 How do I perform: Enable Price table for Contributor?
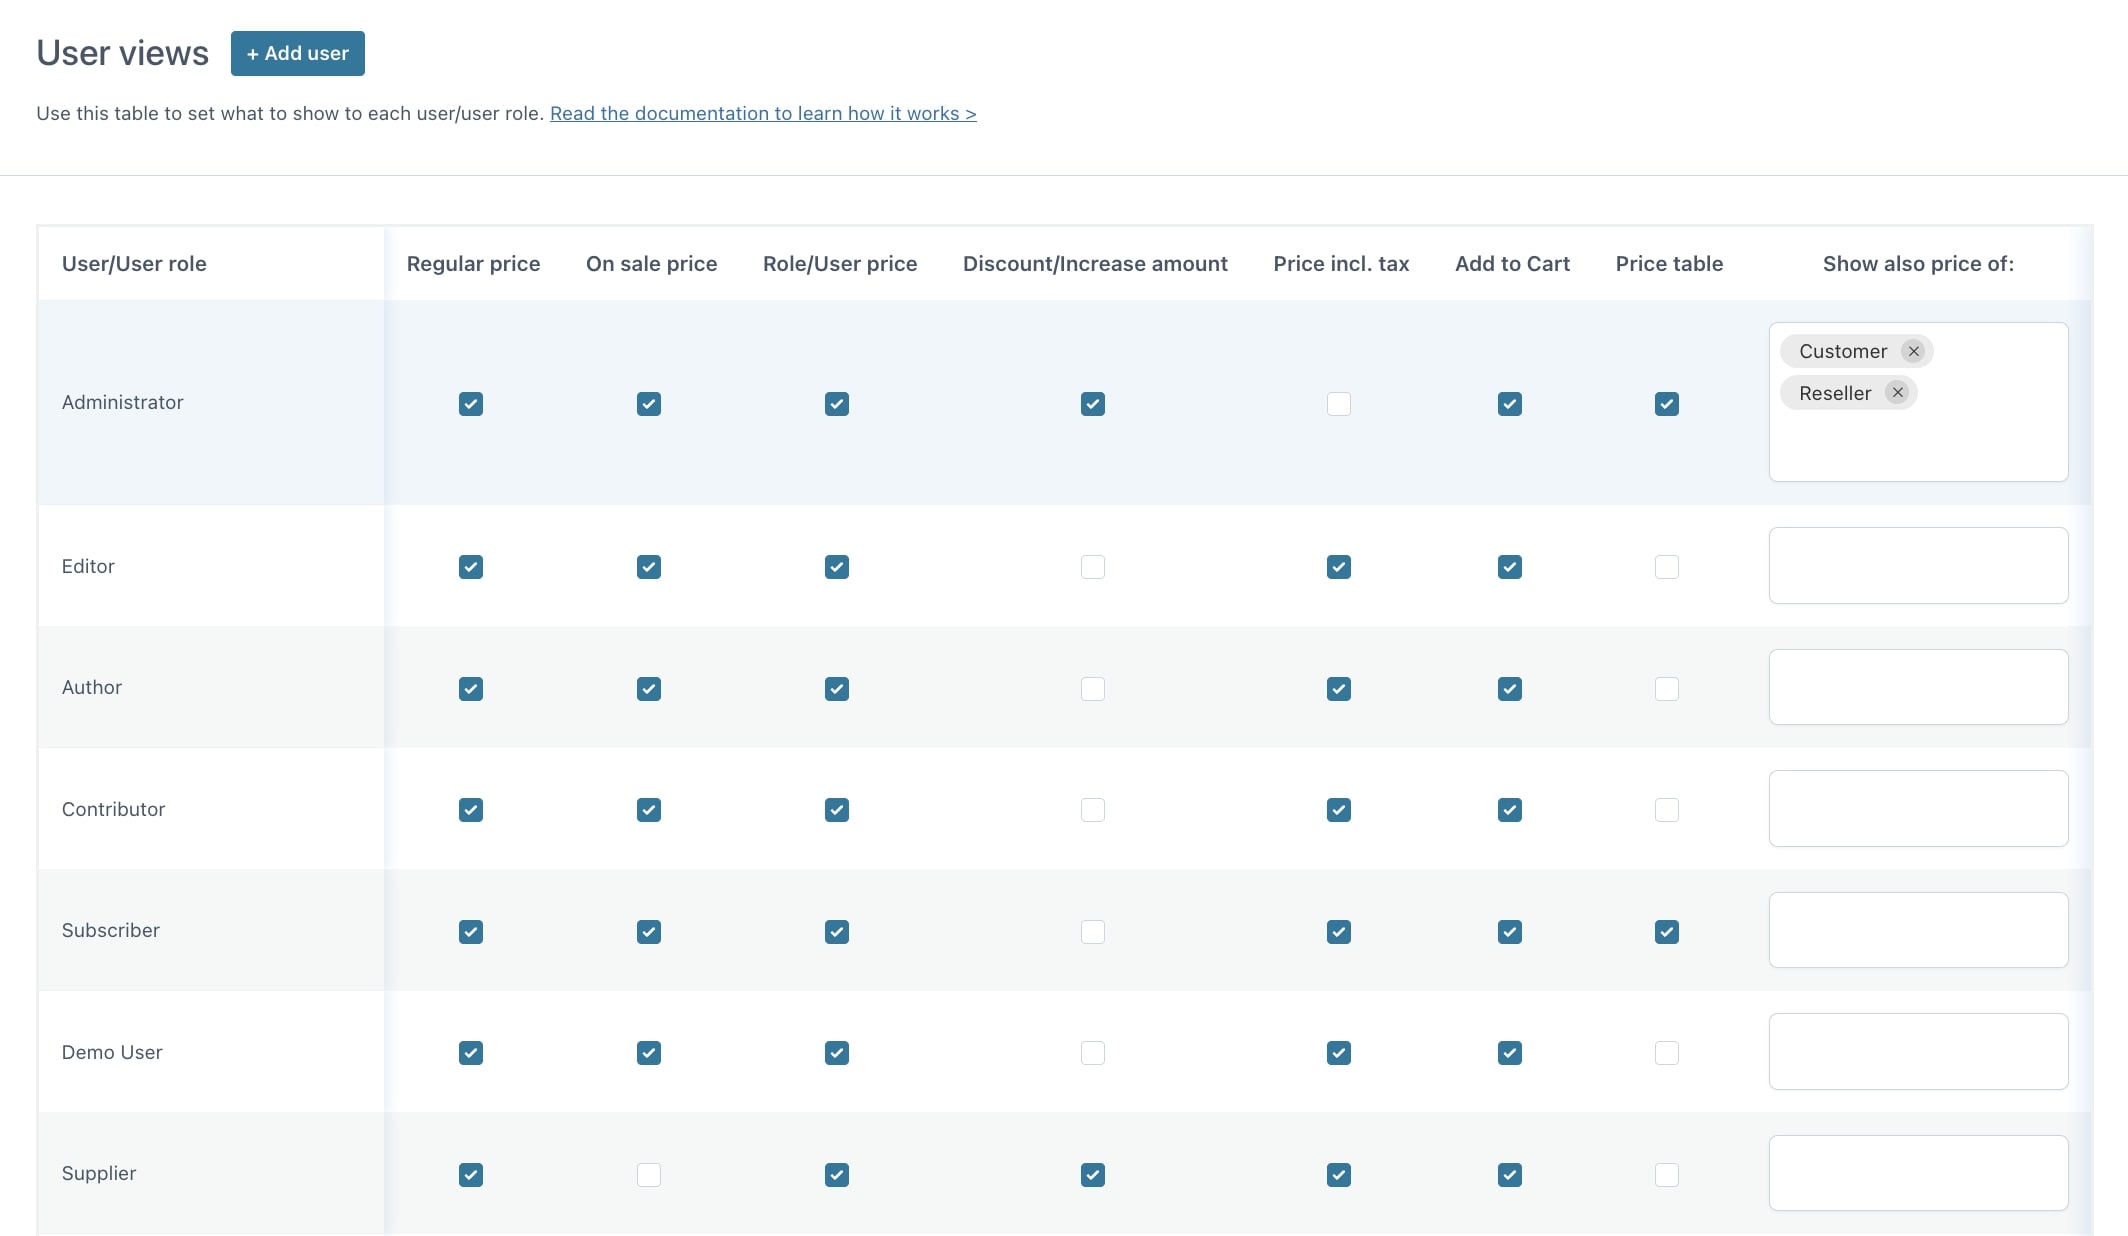click(x=1667, y=810)
